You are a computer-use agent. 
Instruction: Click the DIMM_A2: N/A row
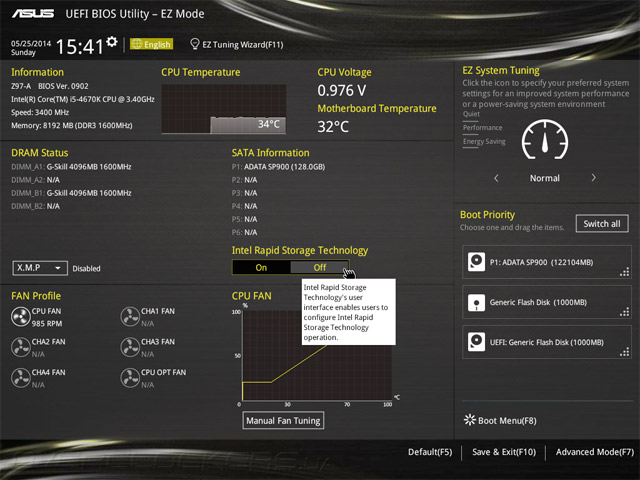pos(36,180)
